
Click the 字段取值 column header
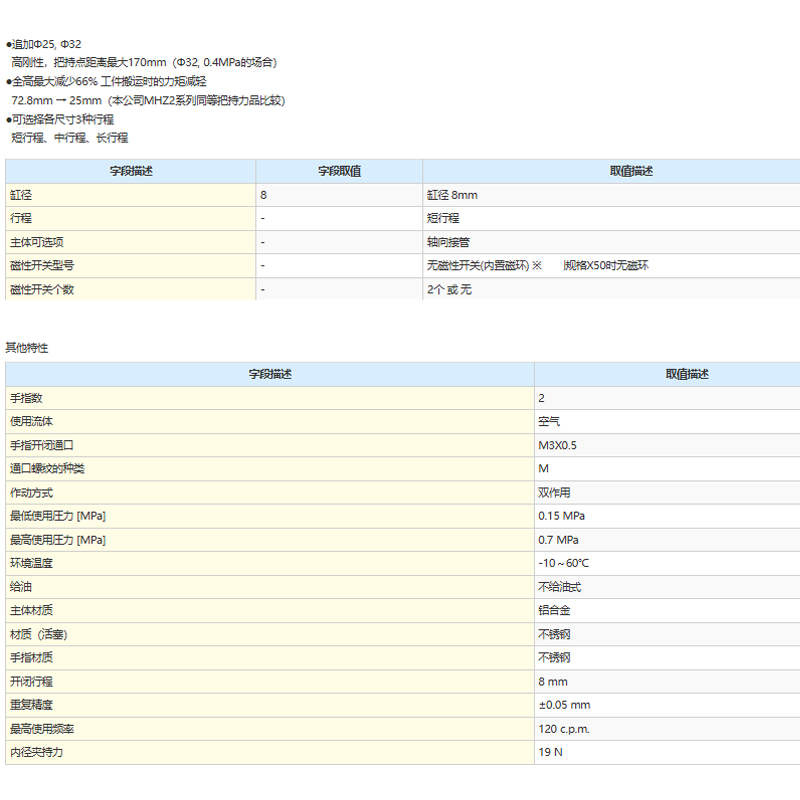click(x=339, y=171)
